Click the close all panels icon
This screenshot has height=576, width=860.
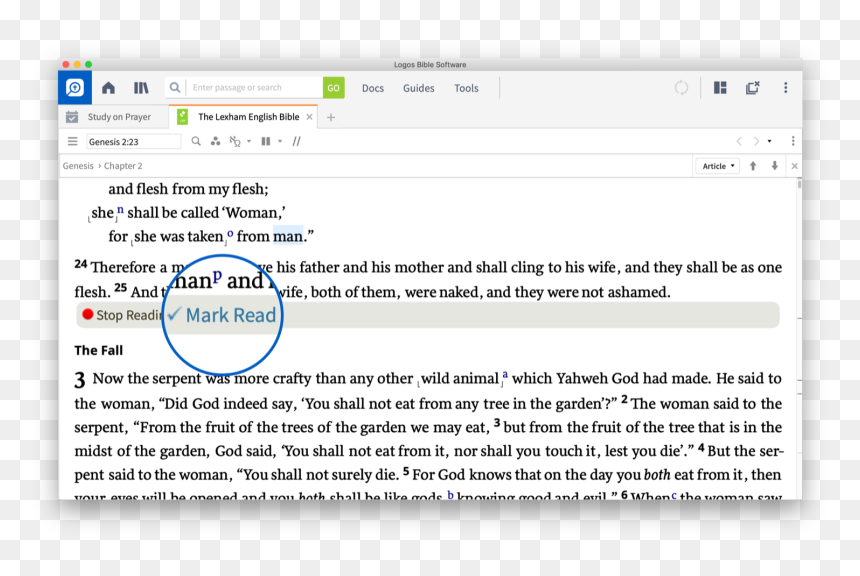(752, 88)
